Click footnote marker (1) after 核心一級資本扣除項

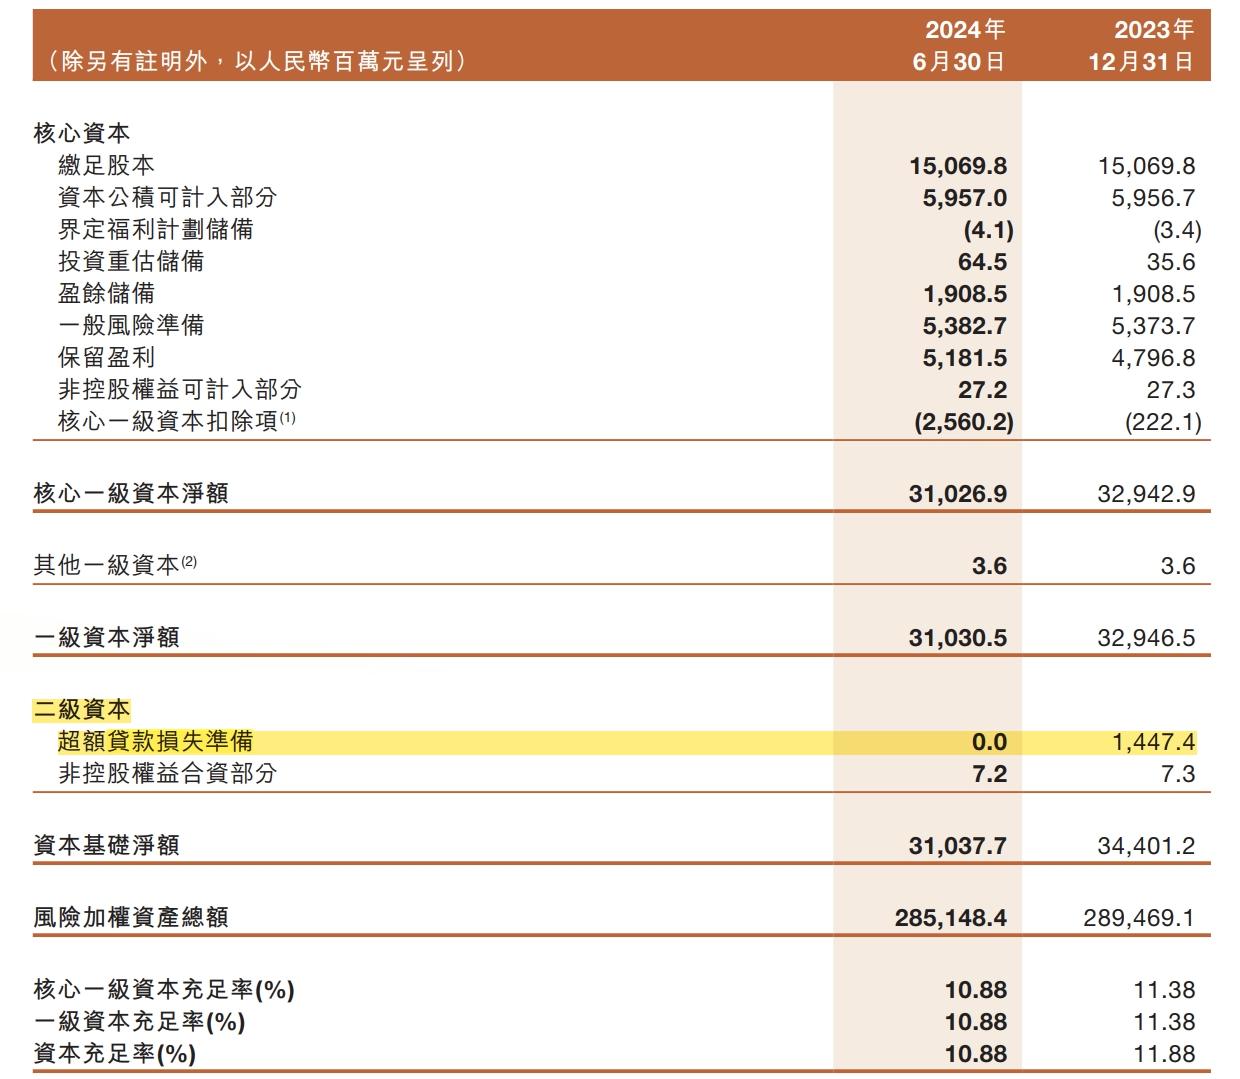click(288, 418)
